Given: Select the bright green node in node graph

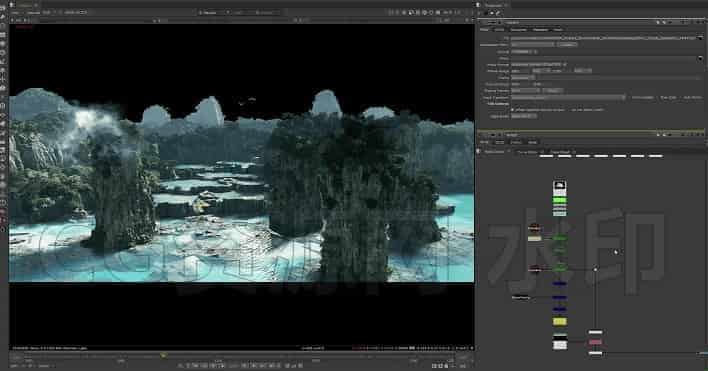Looking at the screenshot, I should (x=559, y=200).
